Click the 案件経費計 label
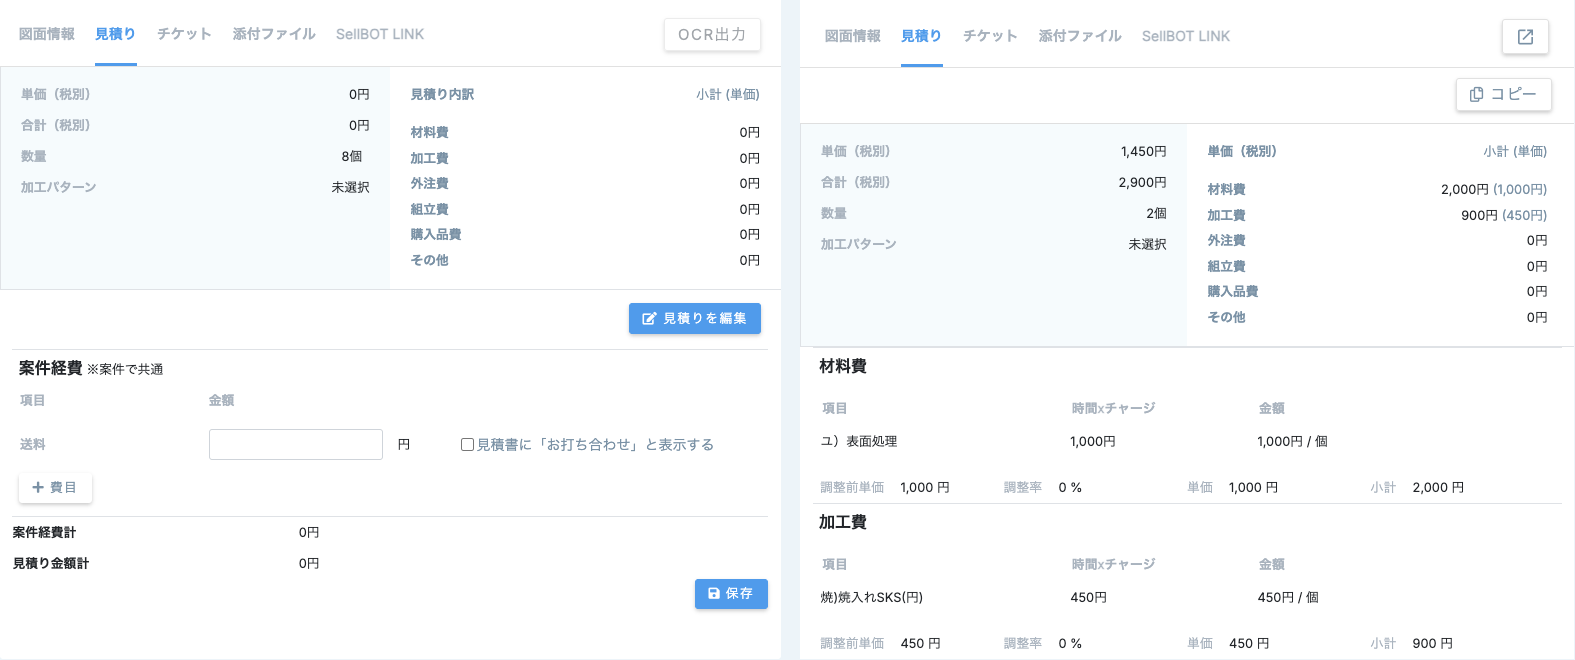 coord(44,532)
